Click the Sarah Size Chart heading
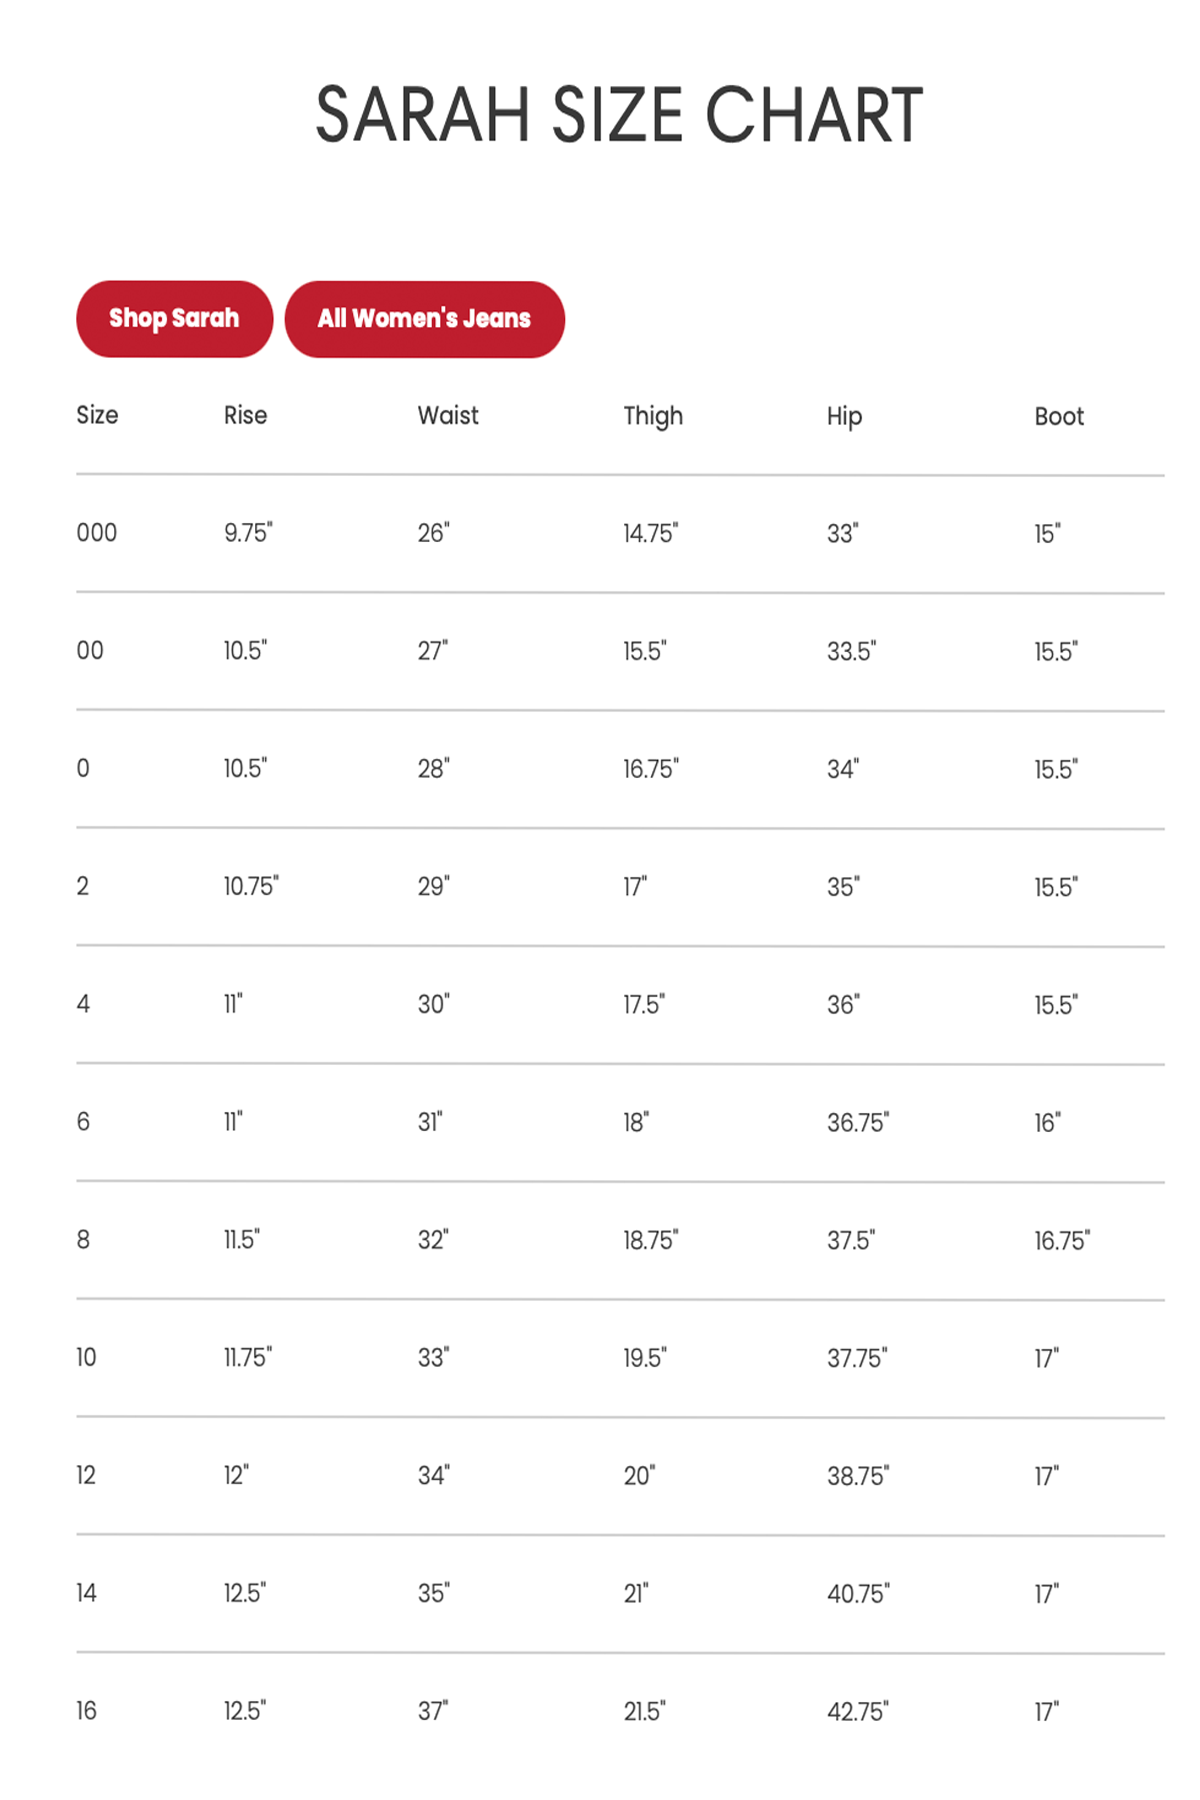The height and width of the screenshot is (1800, 1200). 619,115
